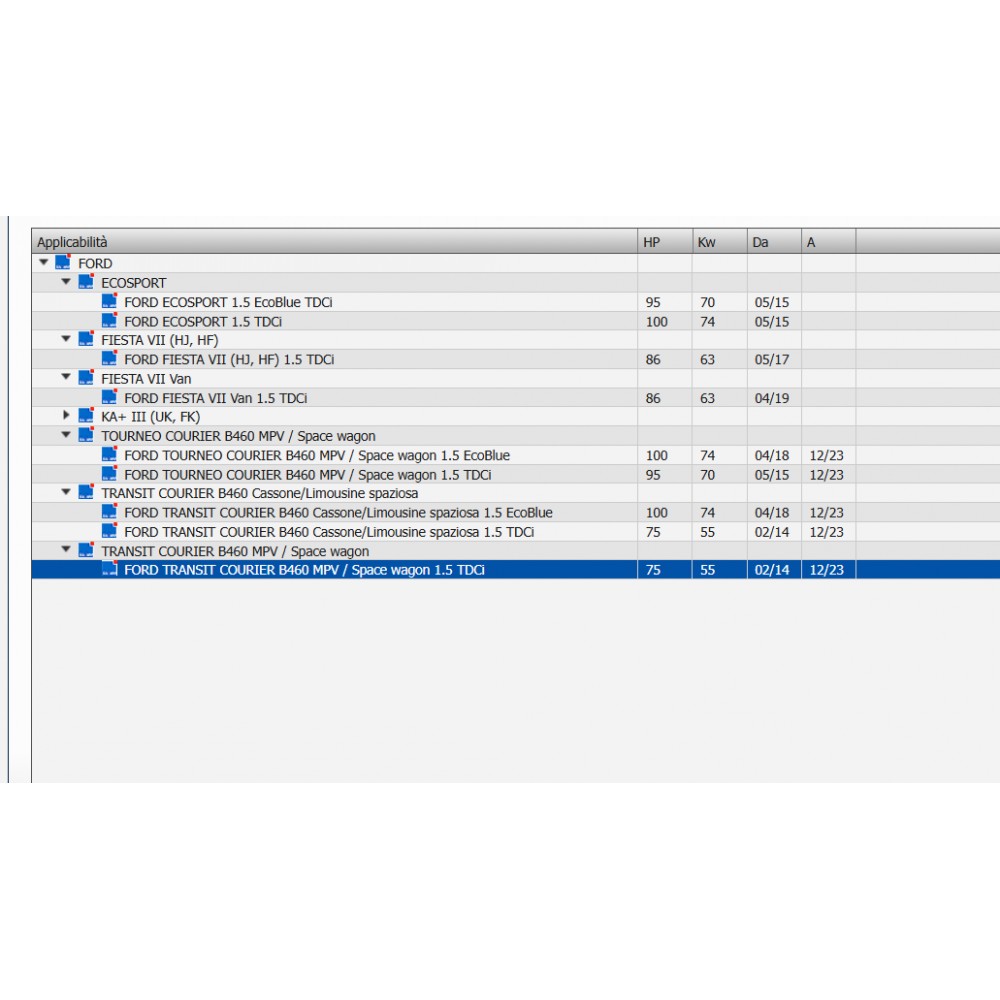Image resolution: width=1000 pixels, height=1000 pixels.
Task: Click the icon beside FORD root node
Action: [x=63, y=263]
